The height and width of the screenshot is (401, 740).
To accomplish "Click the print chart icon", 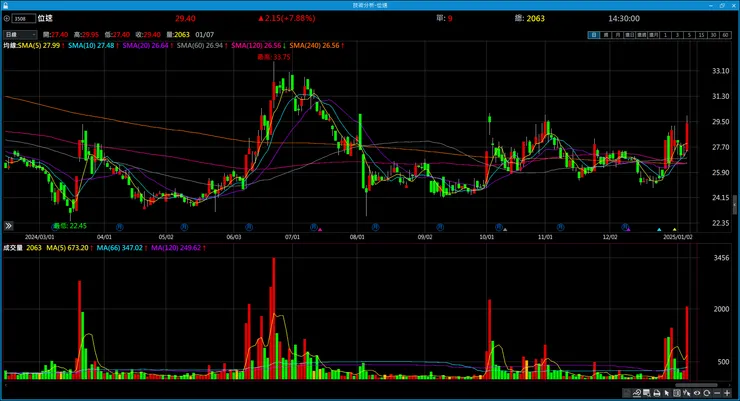I will tap(657, 393).
